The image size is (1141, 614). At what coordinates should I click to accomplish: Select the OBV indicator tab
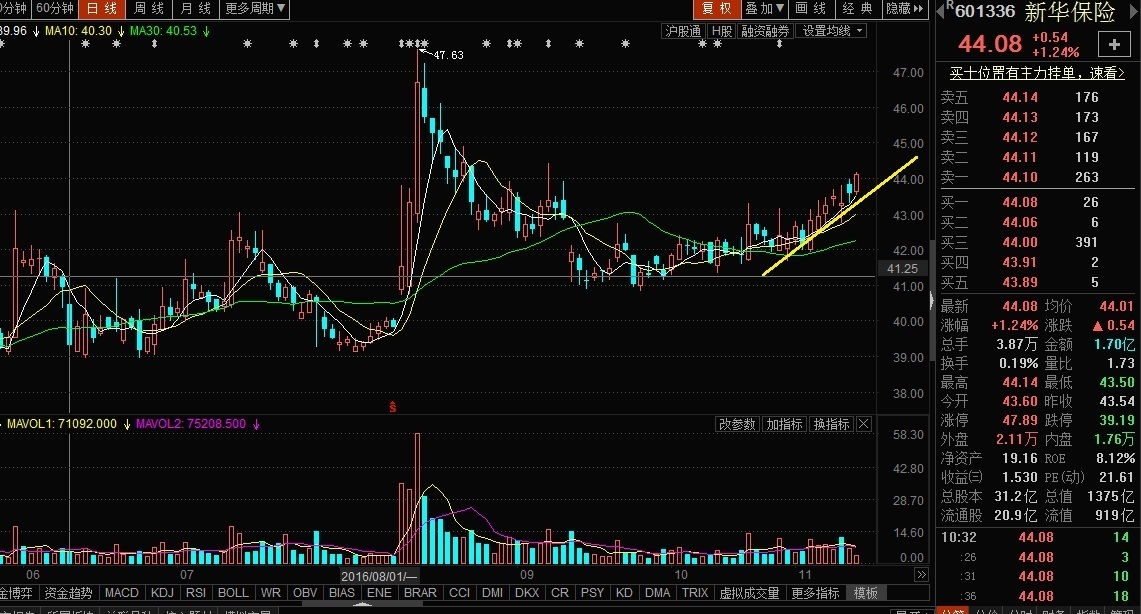tap(305, 593)
